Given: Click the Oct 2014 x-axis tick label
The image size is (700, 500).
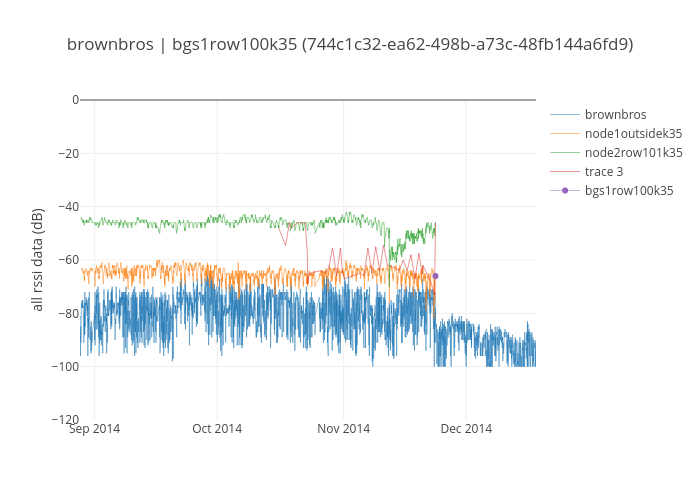Looking at the screenshot, I should click(217, 429).
